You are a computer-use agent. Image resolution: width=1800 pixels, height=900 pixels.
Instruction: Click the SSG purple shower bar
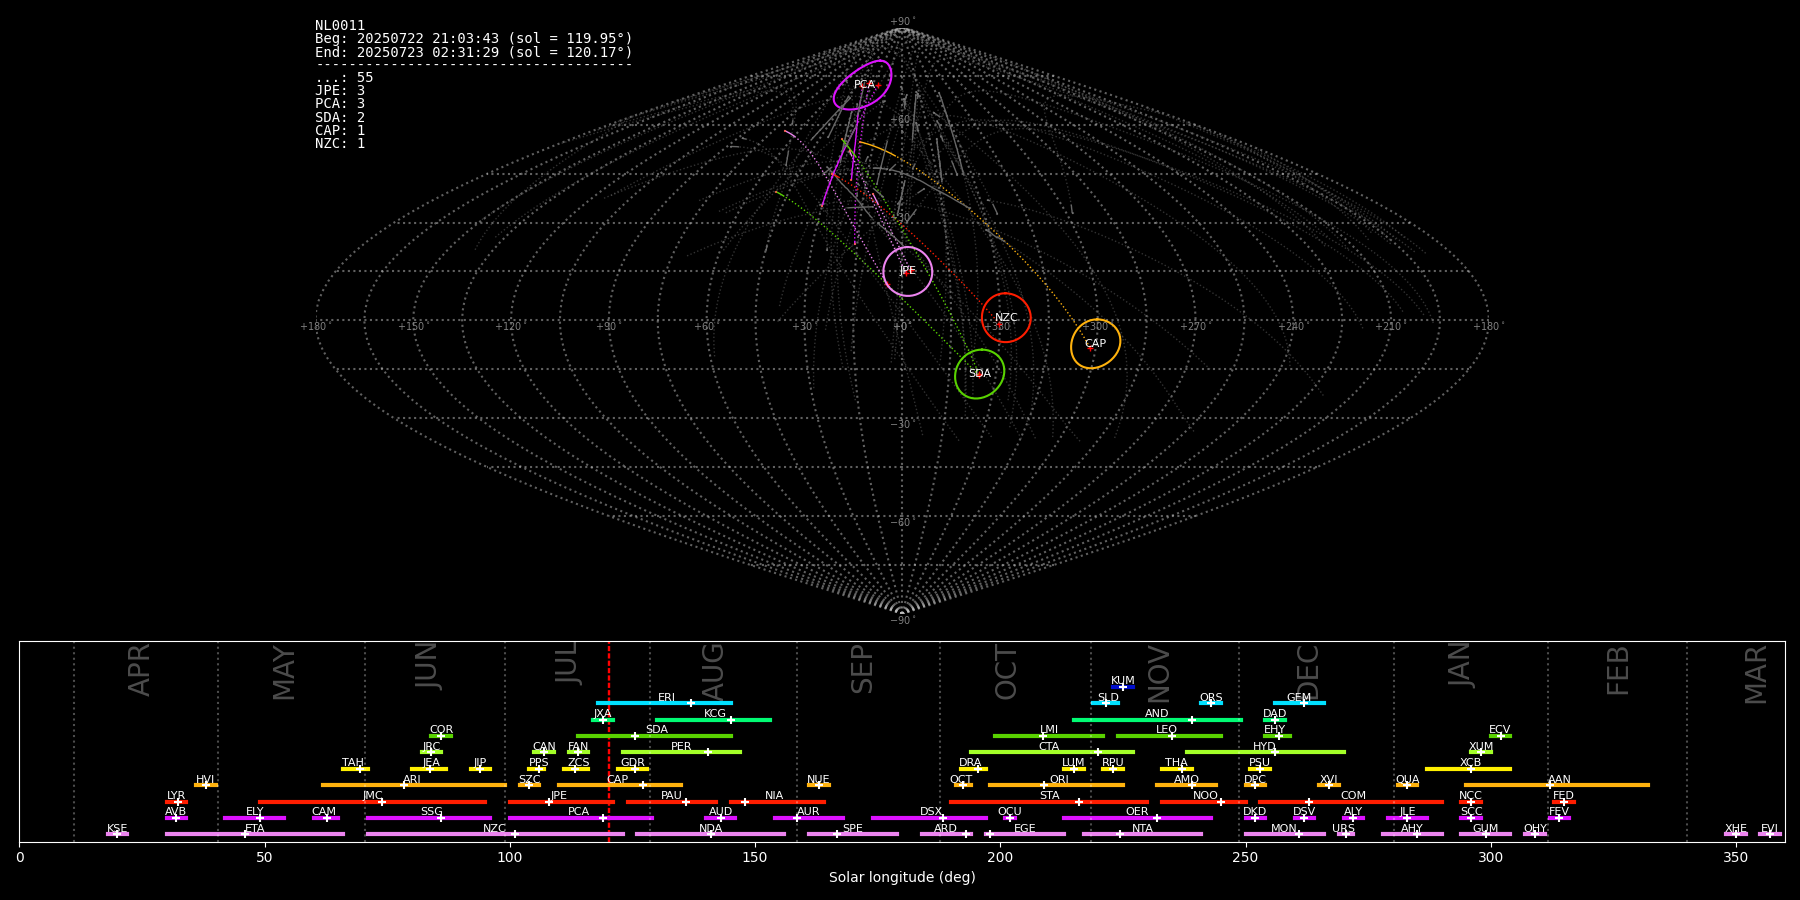click(429, 818)
